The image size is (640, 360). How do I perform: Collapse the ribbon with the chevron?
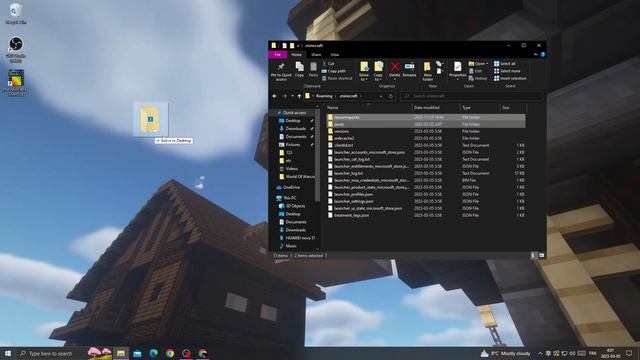pyautogui.click(x=536, y=54)
